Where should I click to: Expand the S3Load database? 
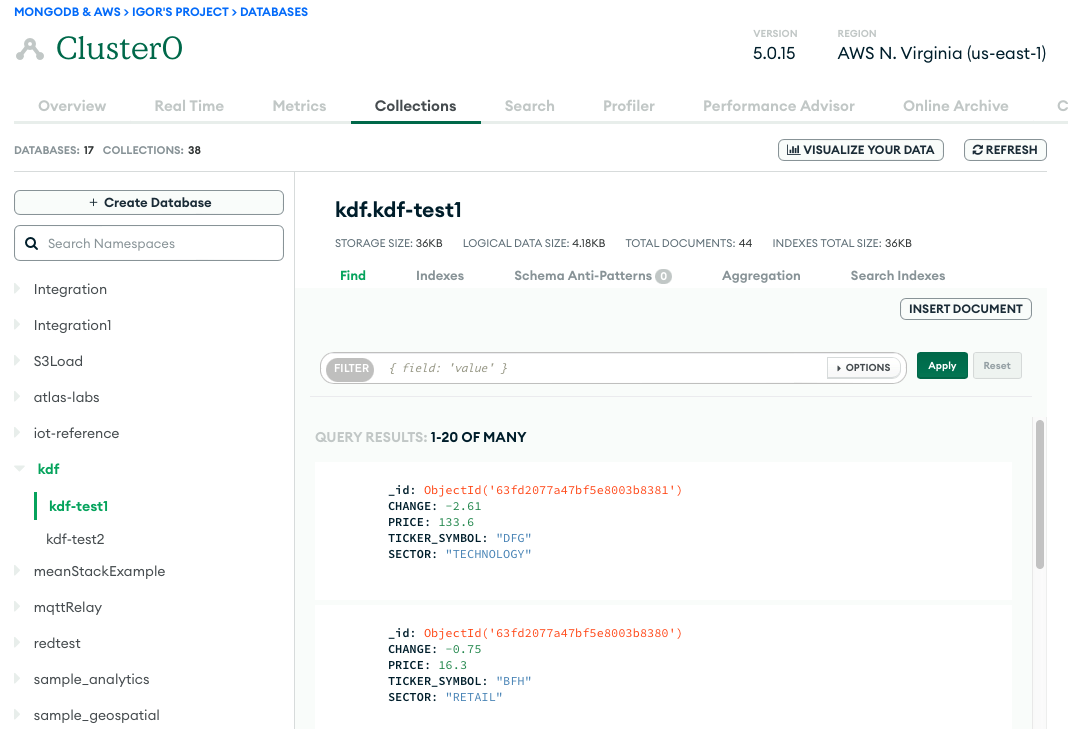point(18,361)
